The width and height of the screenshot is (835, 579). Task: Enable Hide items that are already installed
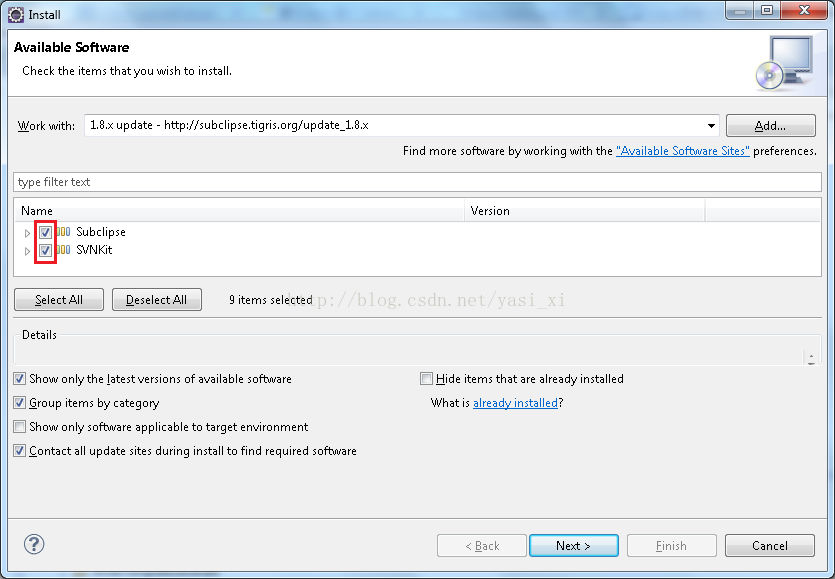[426, 379]
